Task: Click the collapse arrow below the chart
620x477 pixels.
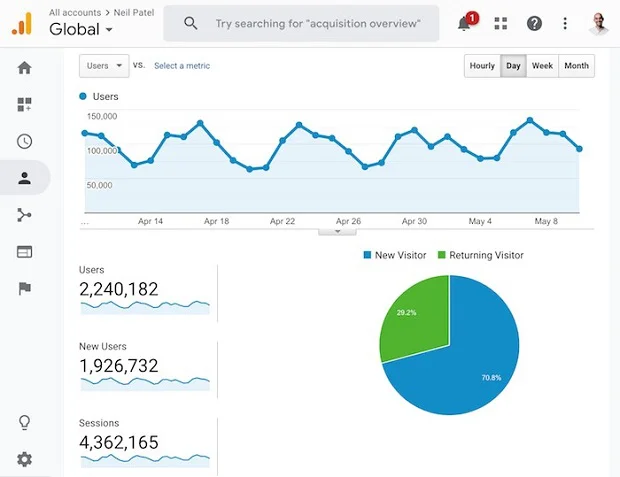Action: tap(337, 231)
